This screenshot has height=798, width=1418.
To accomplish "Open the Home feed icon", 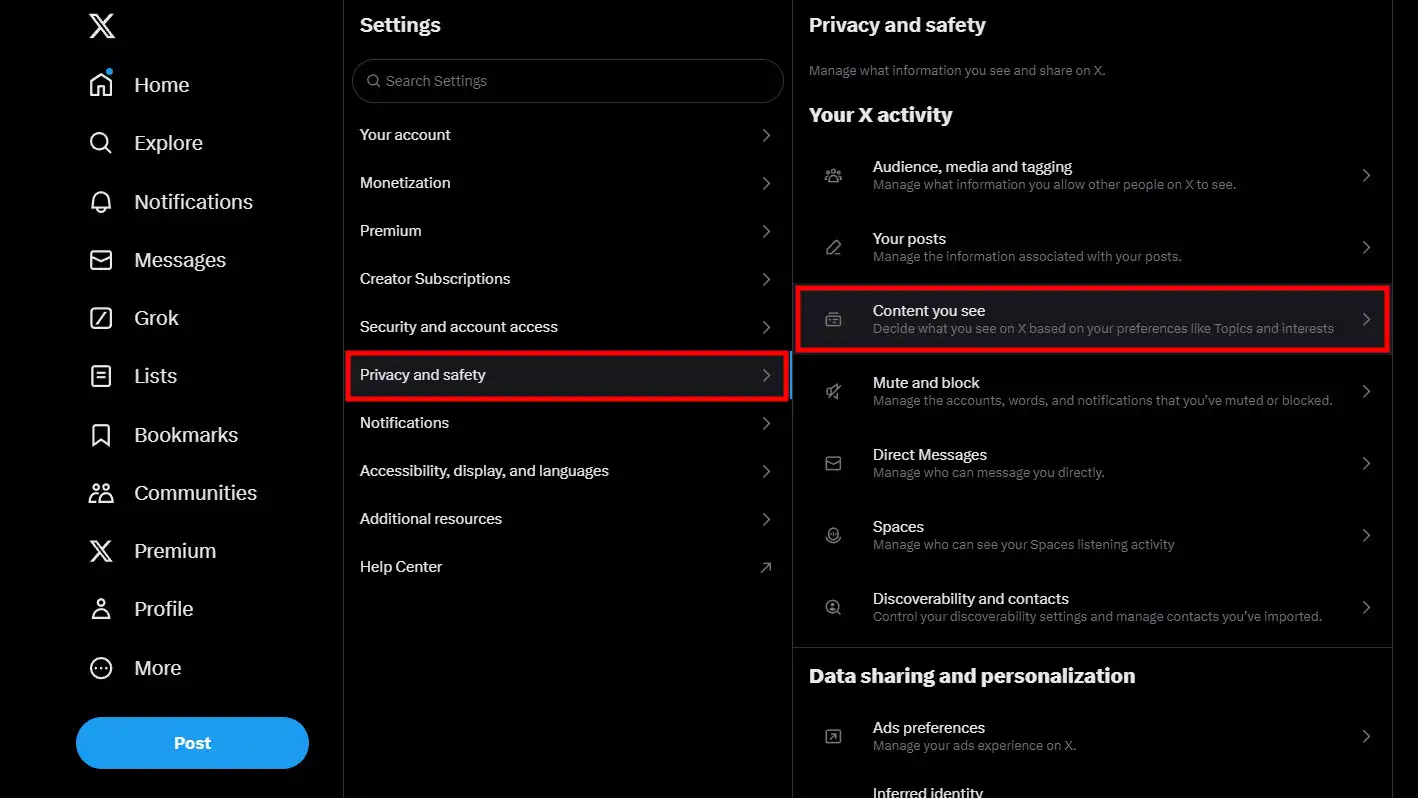I will coord(101,85).
